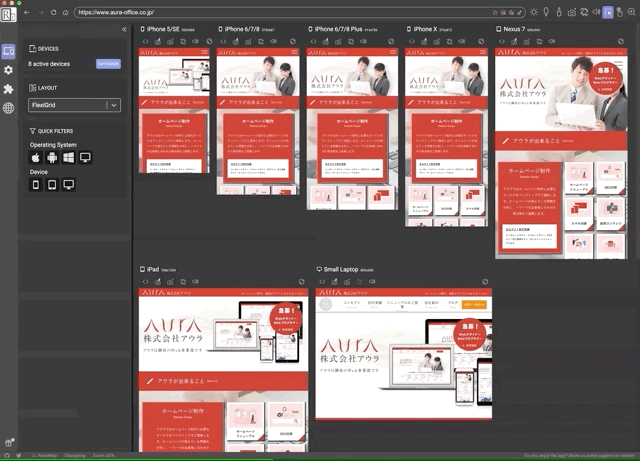Toggle the Apple operating system filter
This screenshot has height=461, width=640.
36,158
